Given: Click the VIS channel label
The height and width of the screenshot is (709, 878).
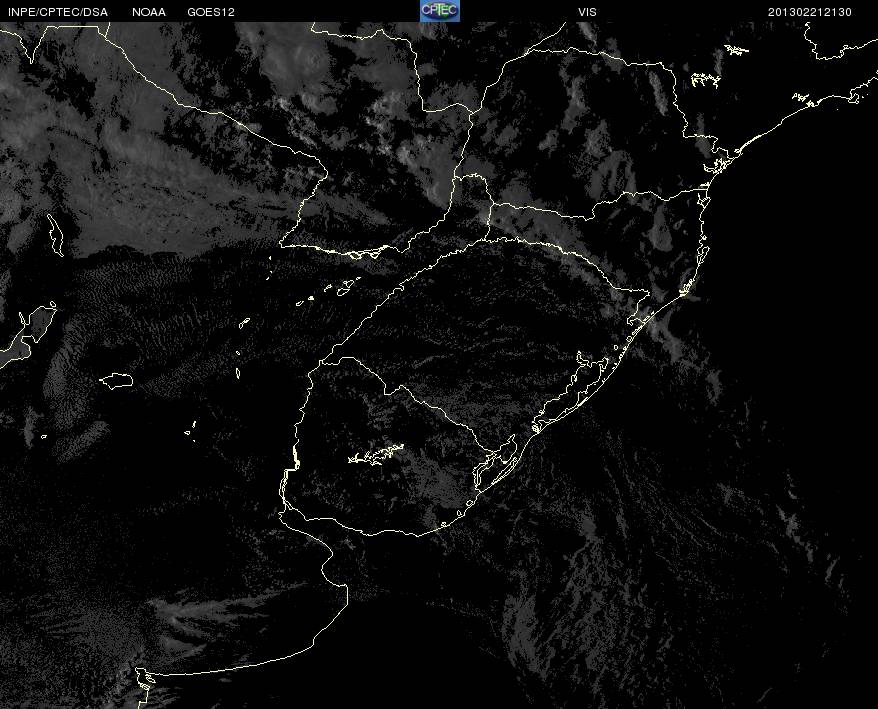Looking at the screenshot, I should coord(587,12).
